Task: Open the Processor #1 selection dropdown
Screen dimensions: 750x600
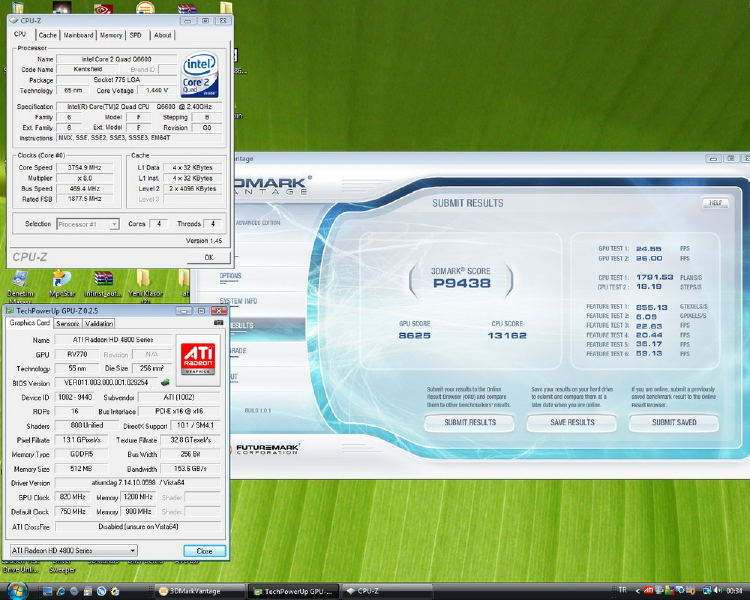Action: 88,224
